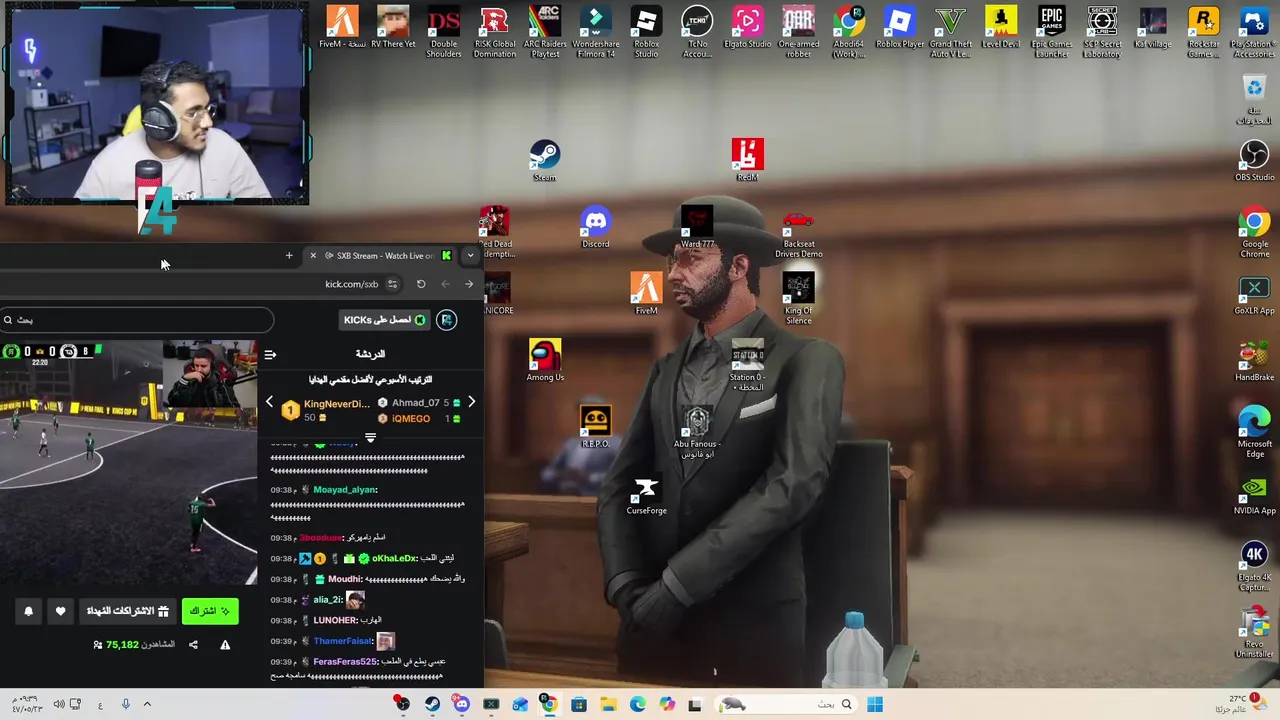1280x720 pixels.
Task: Open CurseForge from the desktop
Action: point(646,494)
